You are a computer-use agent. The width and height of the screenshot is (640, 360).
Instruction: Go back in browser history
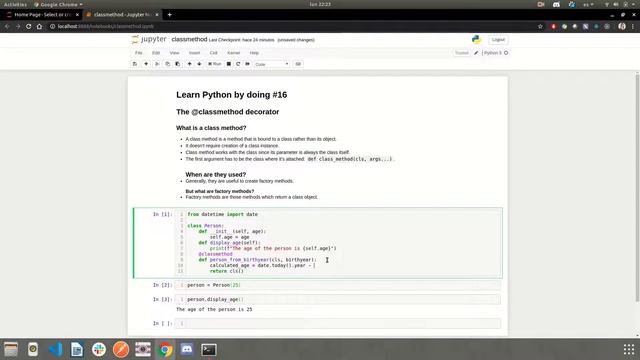(x=7, y=27)
